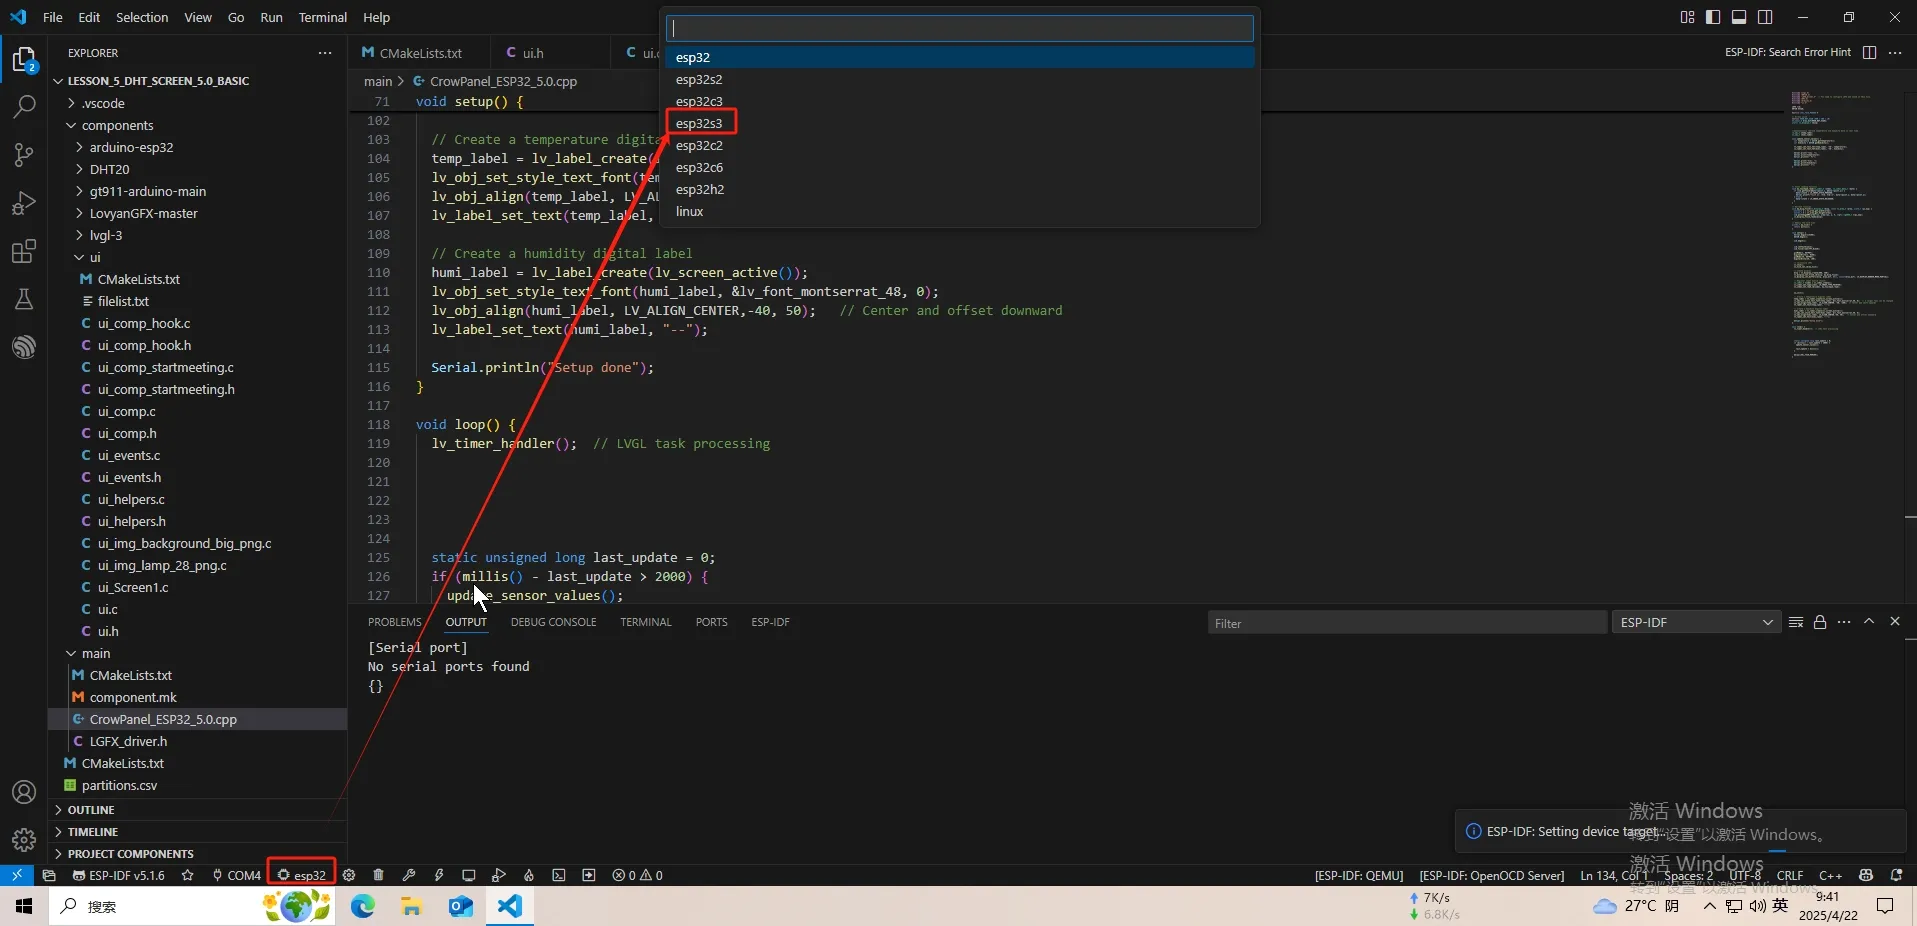
Task: Clear the output panel
Action: 1795,622
